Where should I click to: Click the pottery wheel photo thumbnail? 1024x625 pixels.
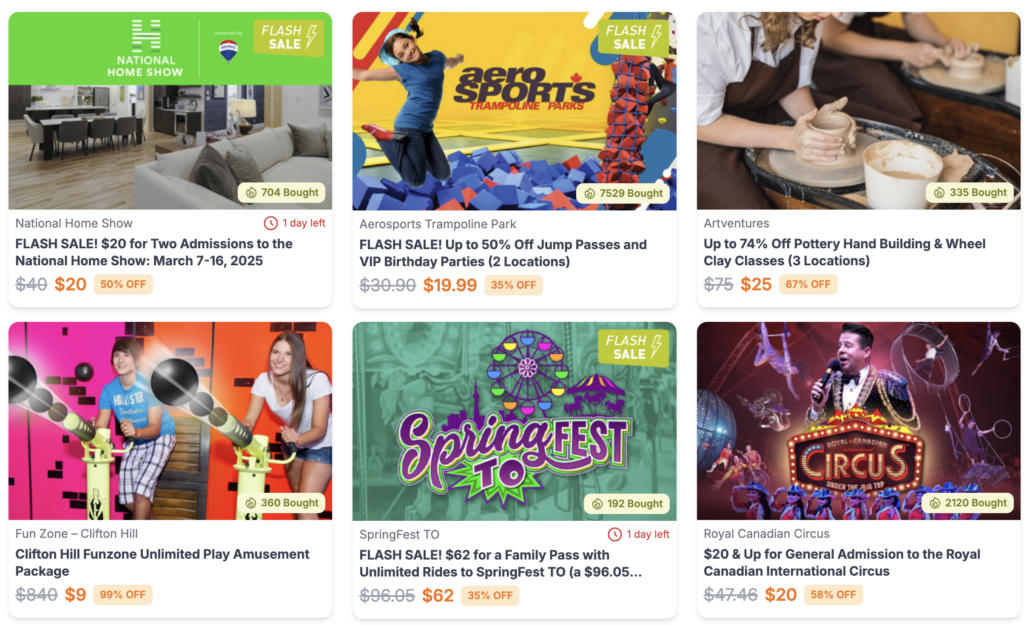tap(858, 110)
